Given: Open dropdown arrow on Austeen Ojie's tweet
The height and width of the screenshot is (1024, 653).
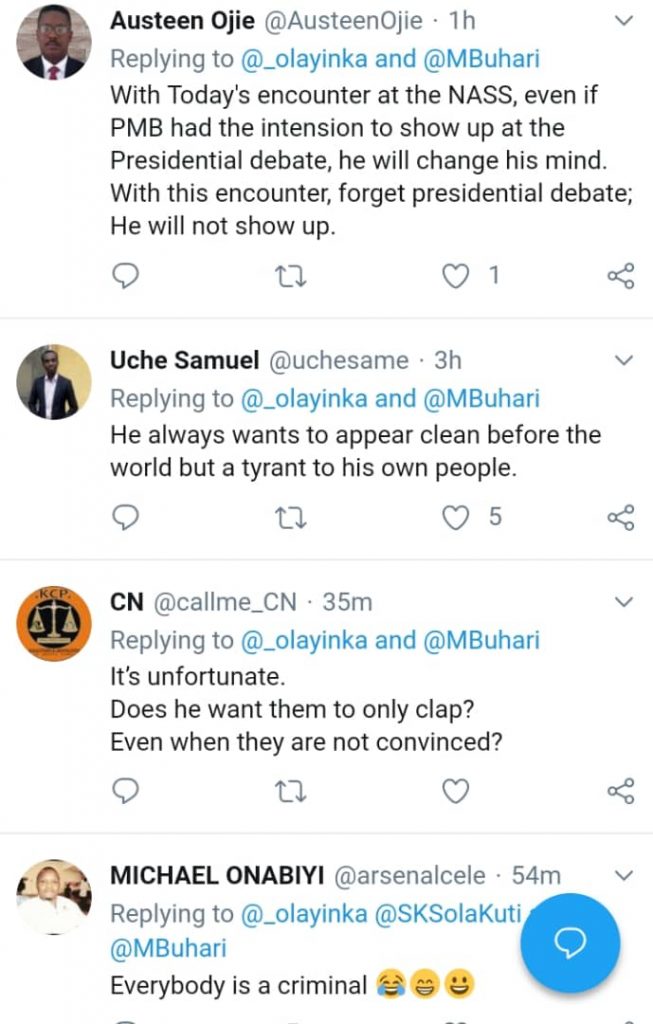Looking at the screenshot, I should click(624, 20).
